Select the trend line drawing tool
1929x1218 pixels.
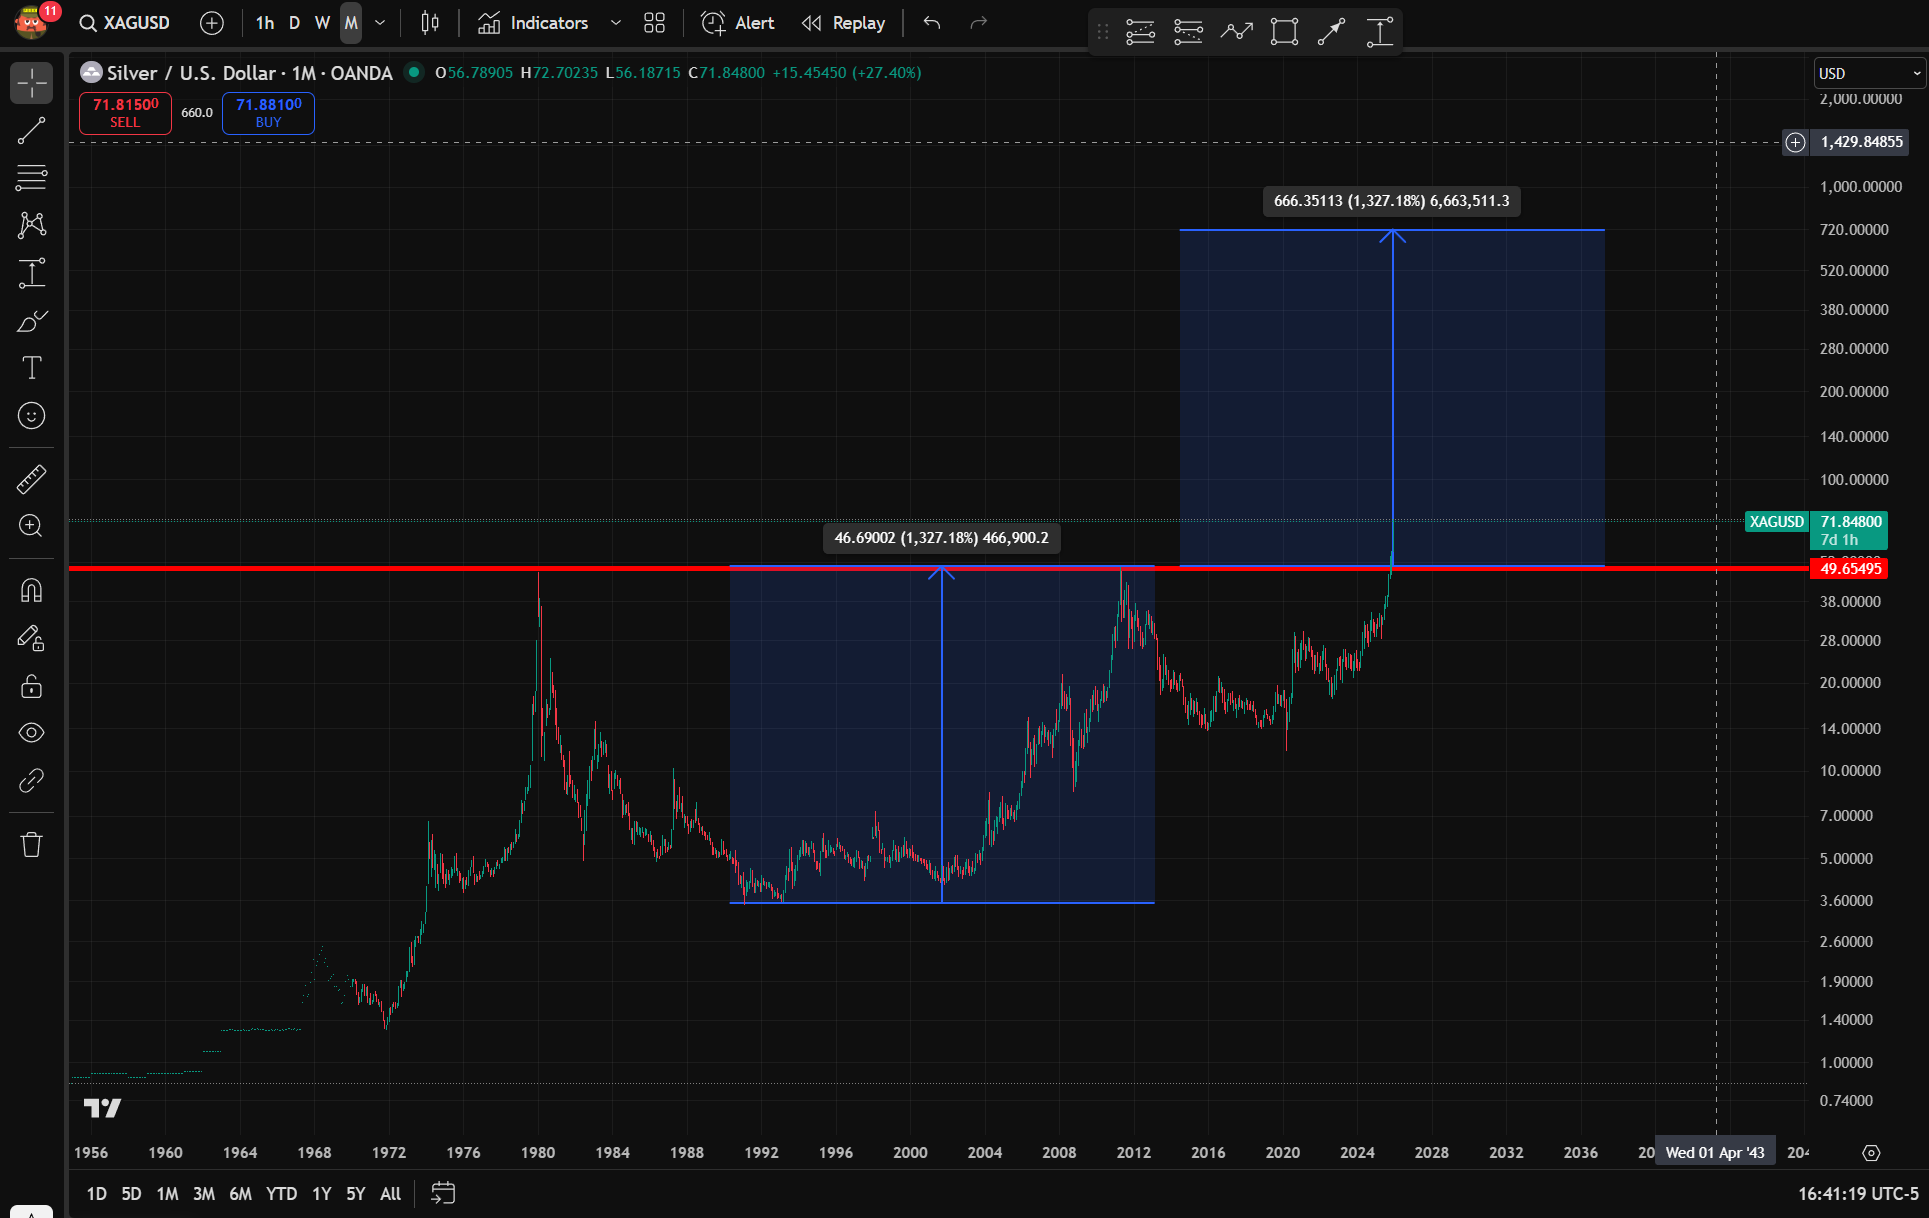pyautogui.click(x=31, y=130)
